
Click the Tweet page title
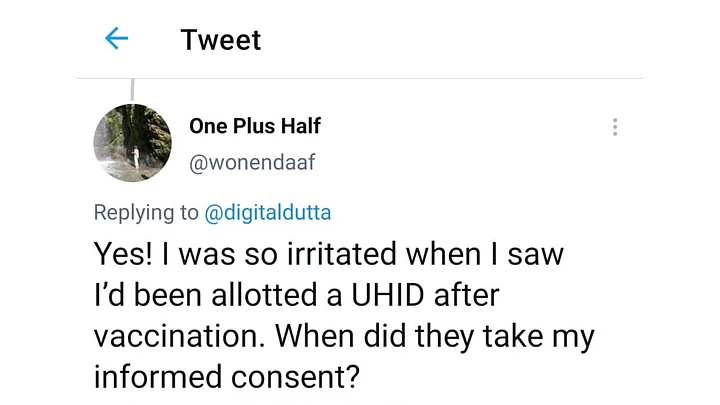tap(220, 40)
